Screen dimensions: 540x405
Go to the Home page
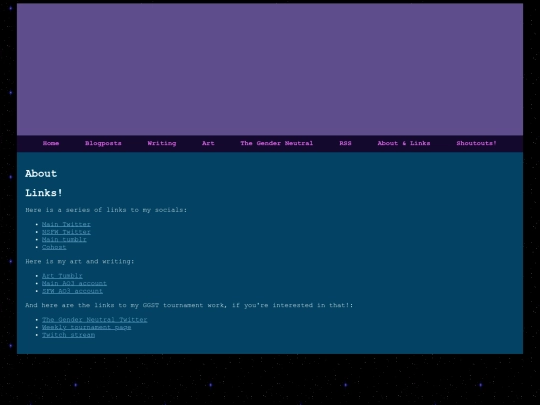pos(51,143)
